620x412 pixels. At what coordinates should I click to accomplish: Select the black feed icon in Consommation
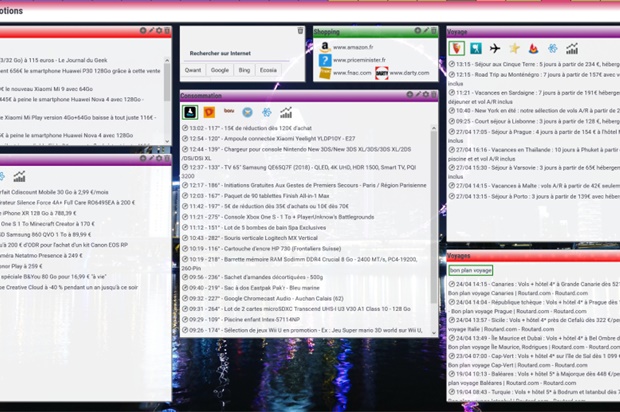190,112
